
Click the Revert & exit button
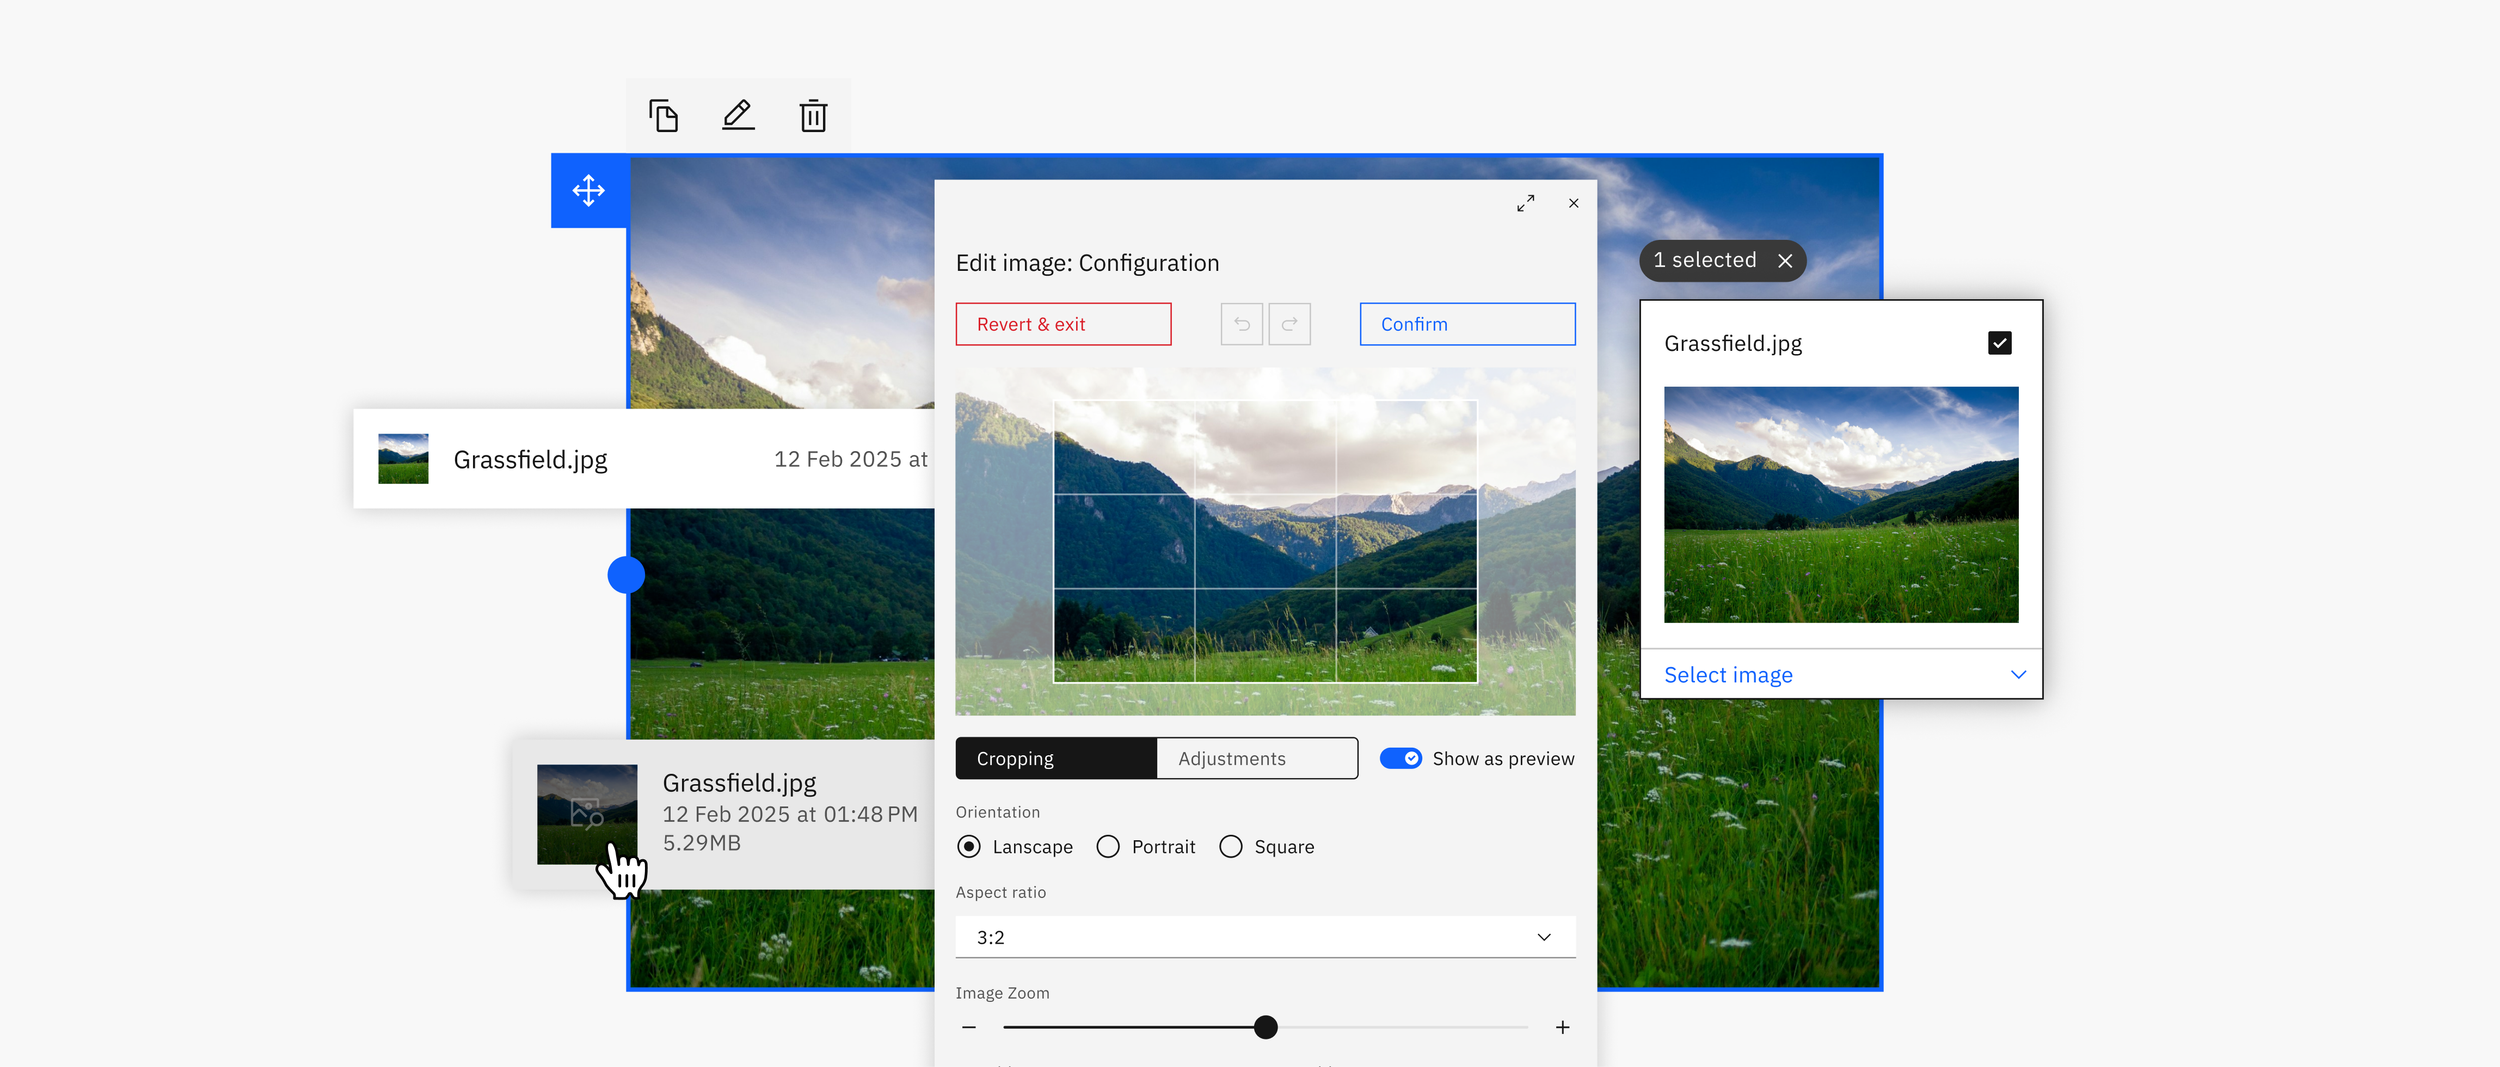(1063, 324)
